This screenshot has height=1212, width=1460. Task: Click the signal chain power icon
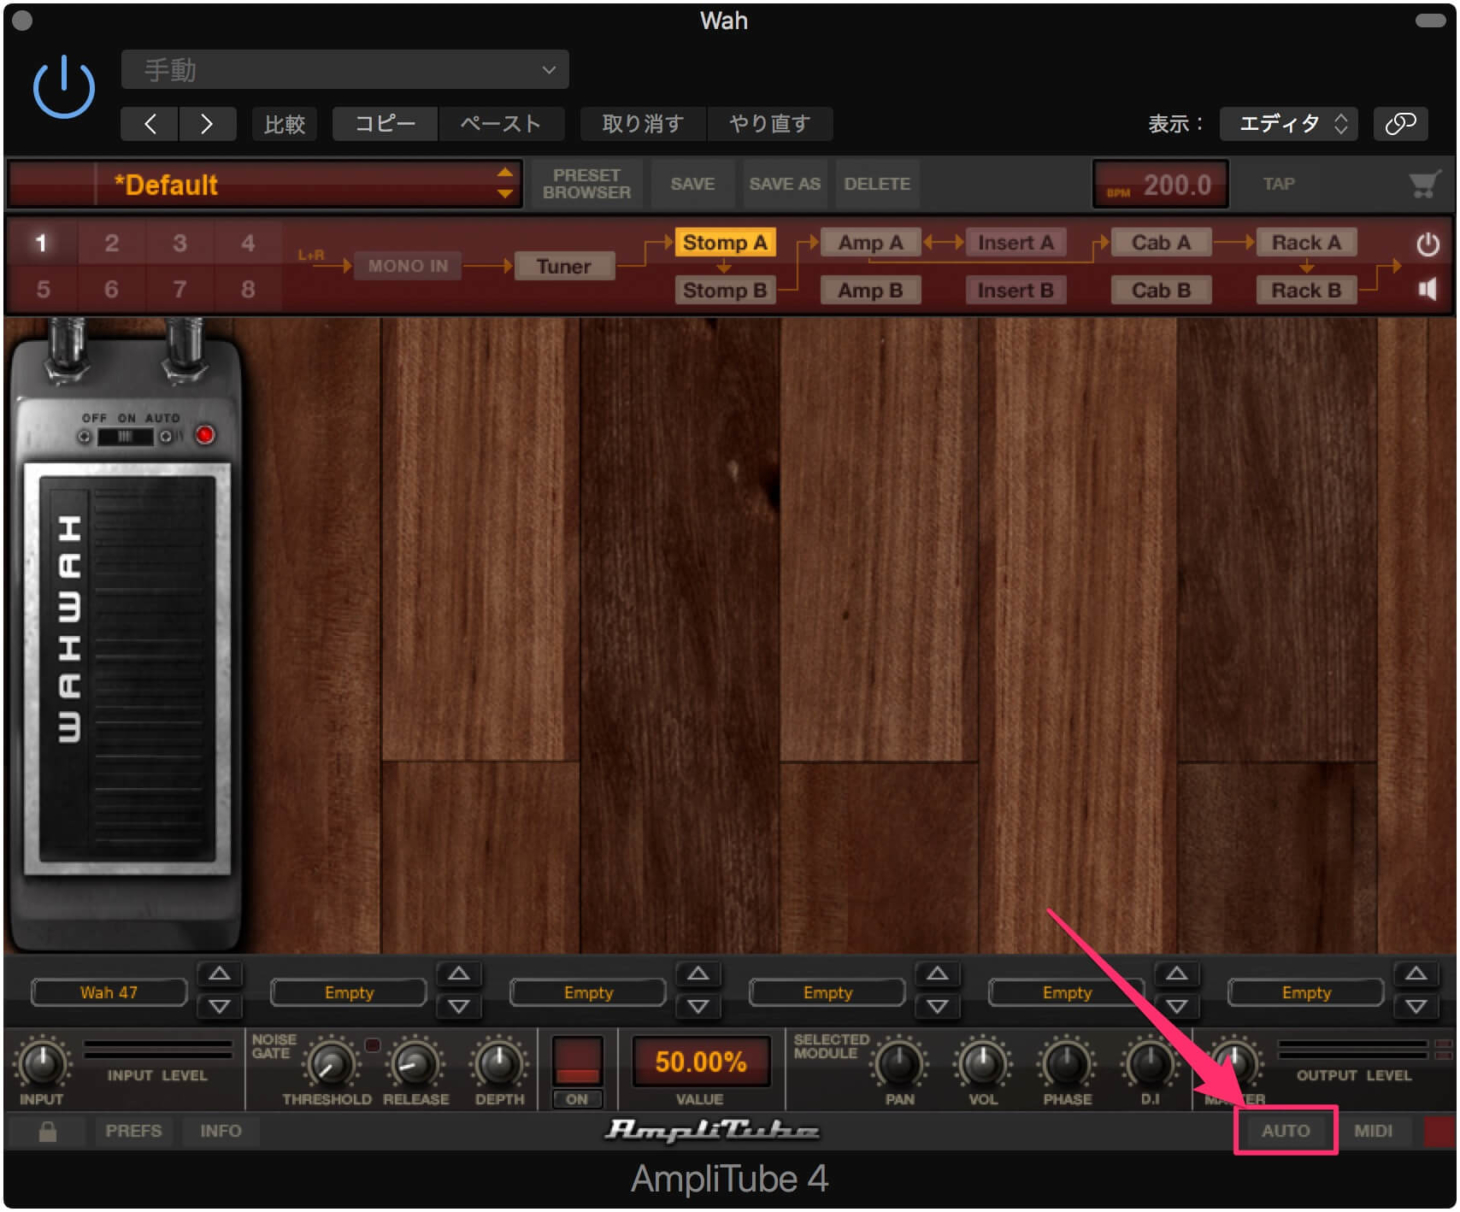(x=1427, y=244)
